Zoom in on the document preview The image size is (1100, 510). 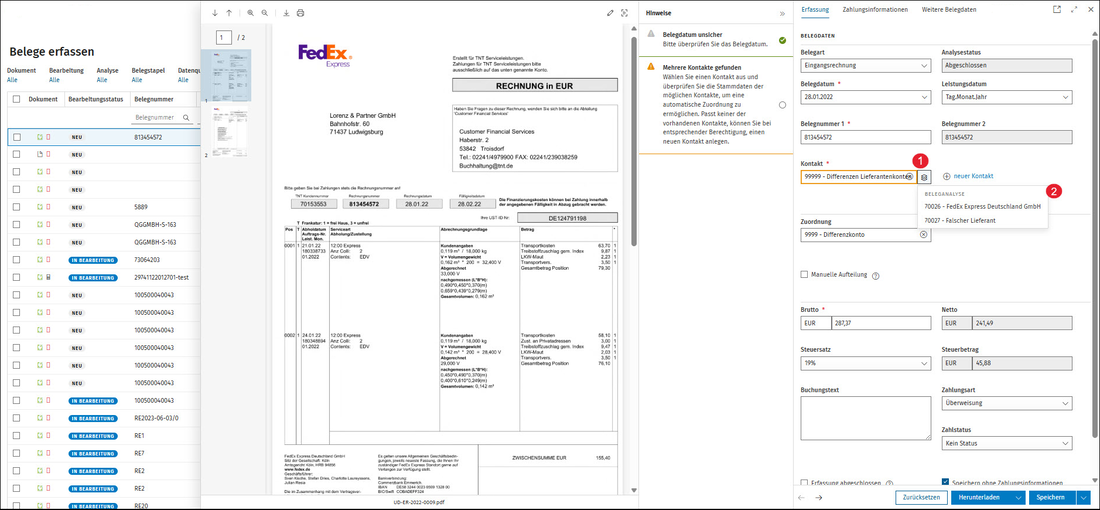click(x=250, y=13)
